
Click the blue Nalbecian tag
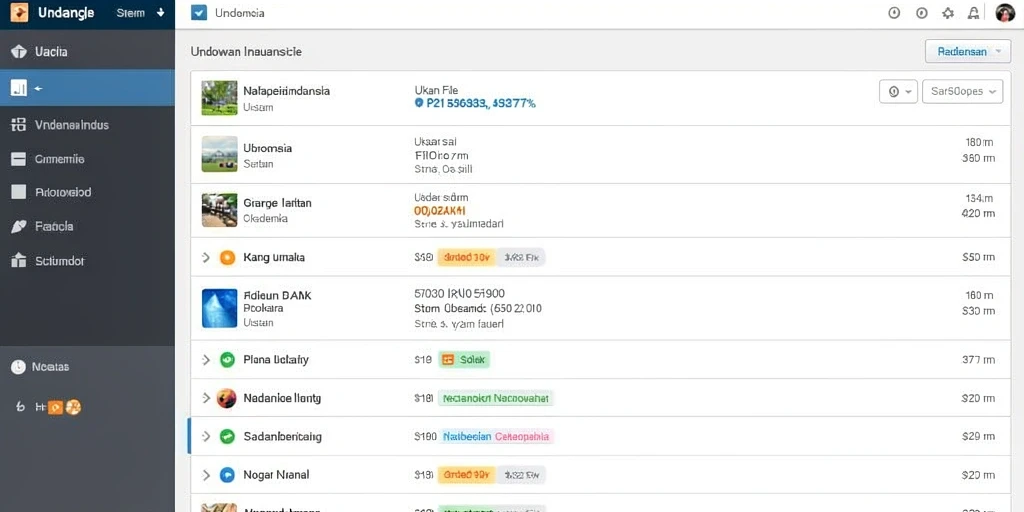click(x=466, y=436)
